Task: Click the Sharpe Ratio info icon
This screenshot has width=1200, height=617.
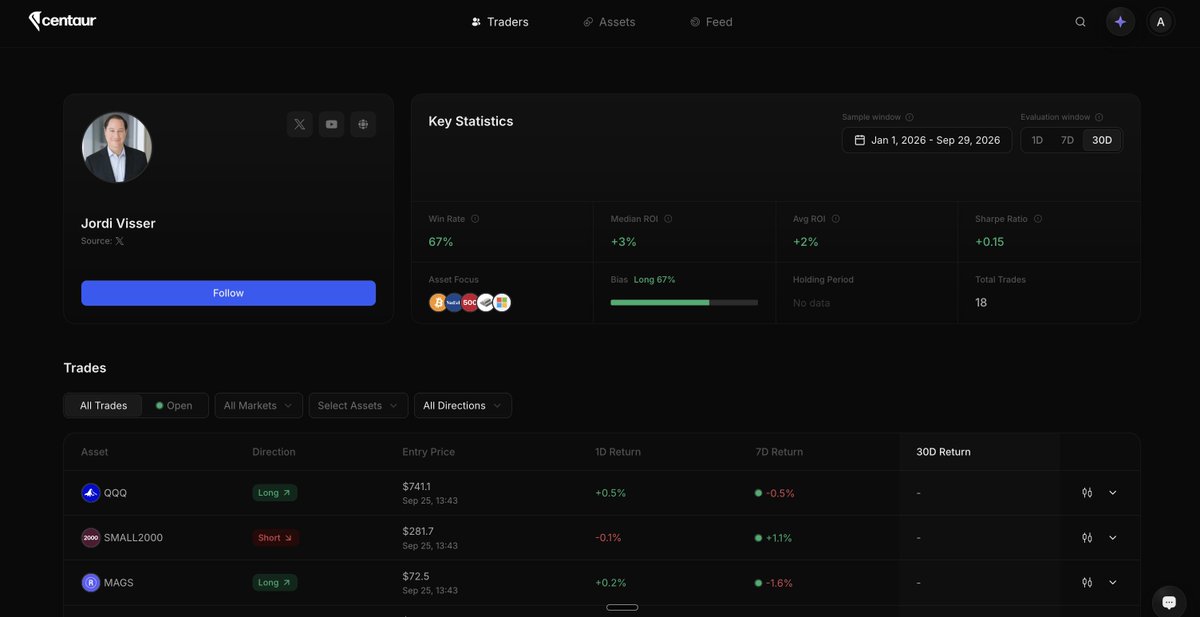Action: (x=1038, y=219)
